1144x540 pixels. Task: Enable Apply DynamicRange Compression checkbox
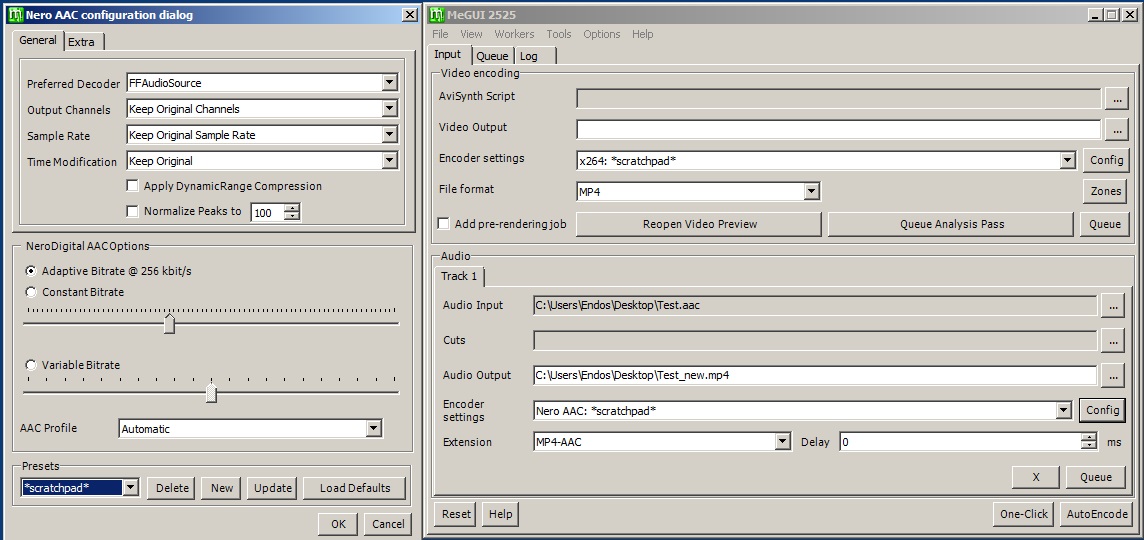[133, 186]
